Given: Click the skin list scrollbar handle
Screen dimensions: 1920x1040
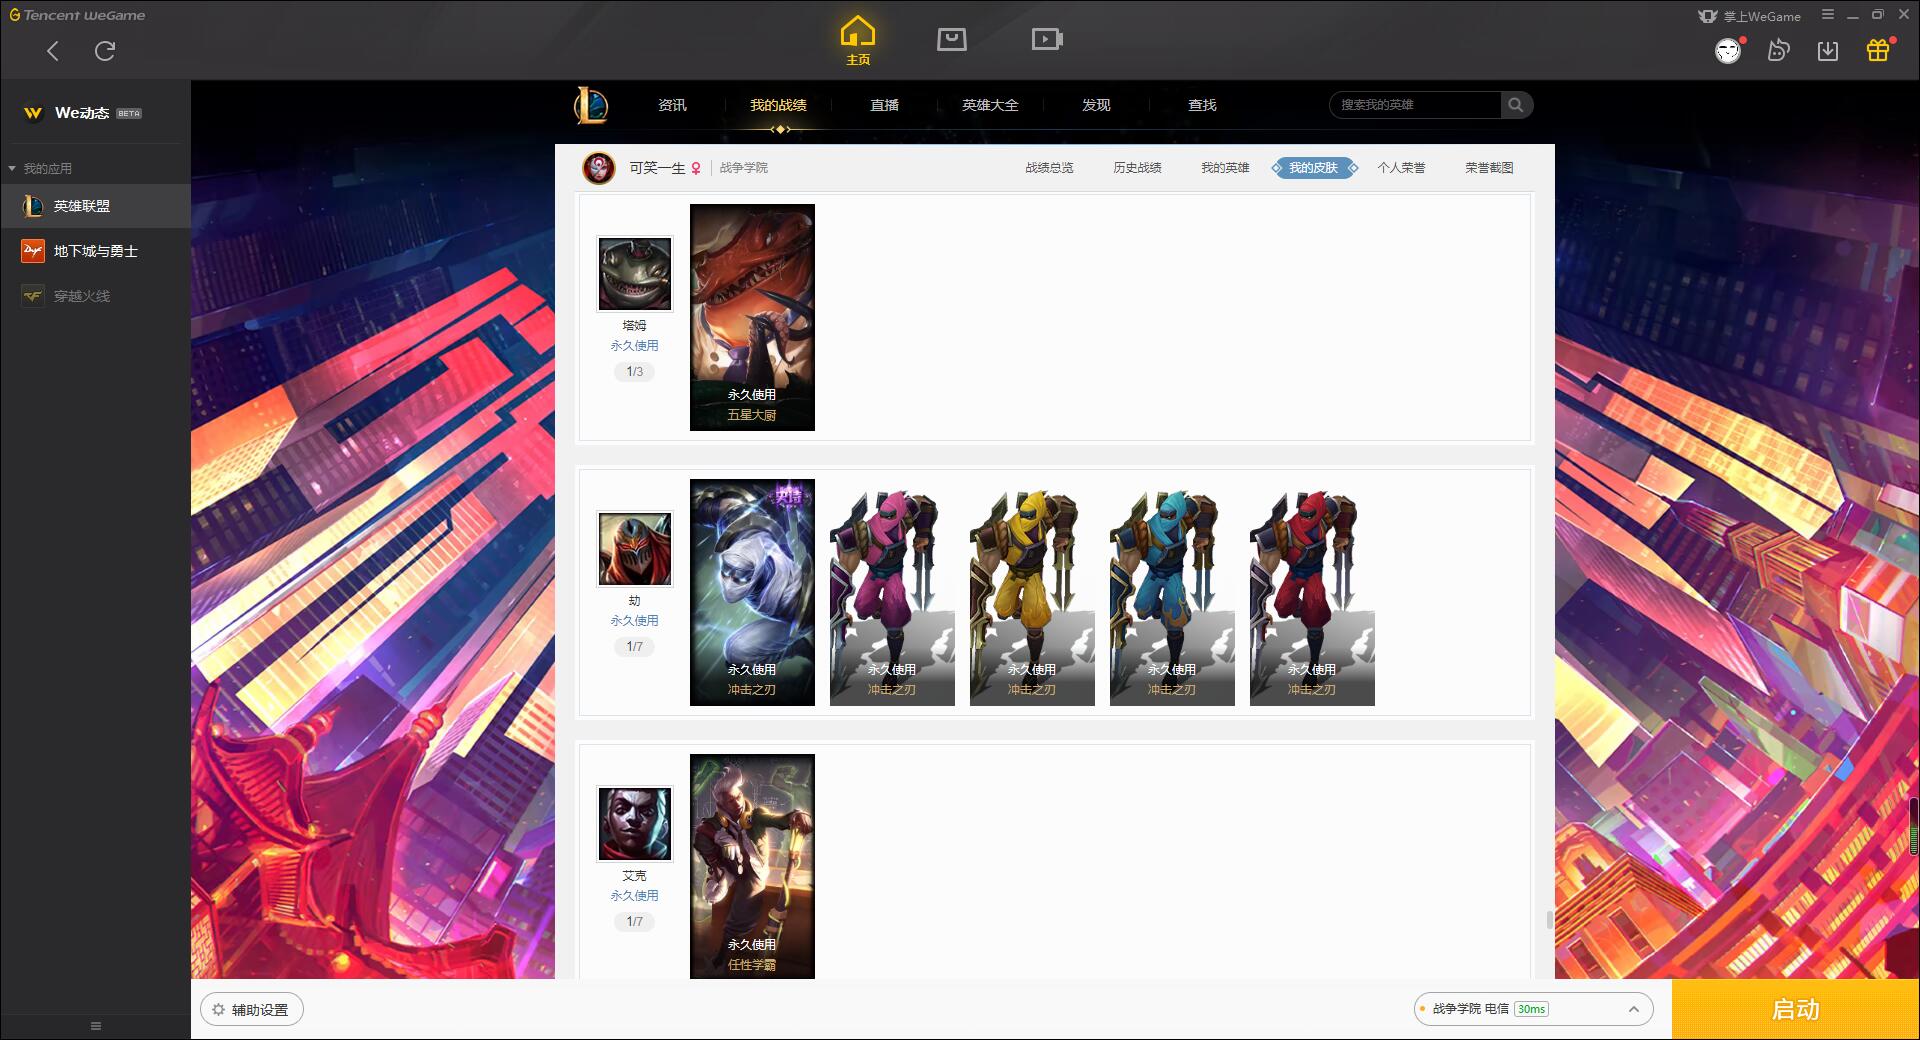Looking at the screenshot, I should 1549,920.
